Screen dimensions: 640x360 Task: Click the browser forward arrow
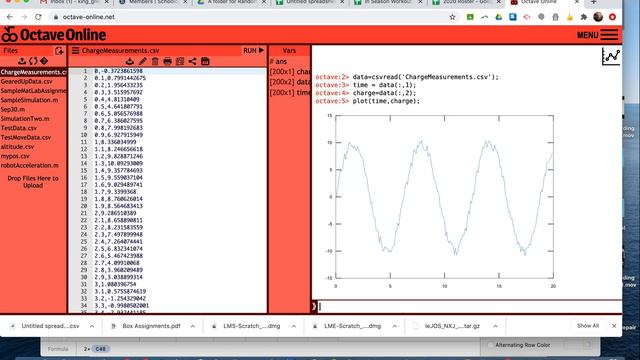(24, 17)
